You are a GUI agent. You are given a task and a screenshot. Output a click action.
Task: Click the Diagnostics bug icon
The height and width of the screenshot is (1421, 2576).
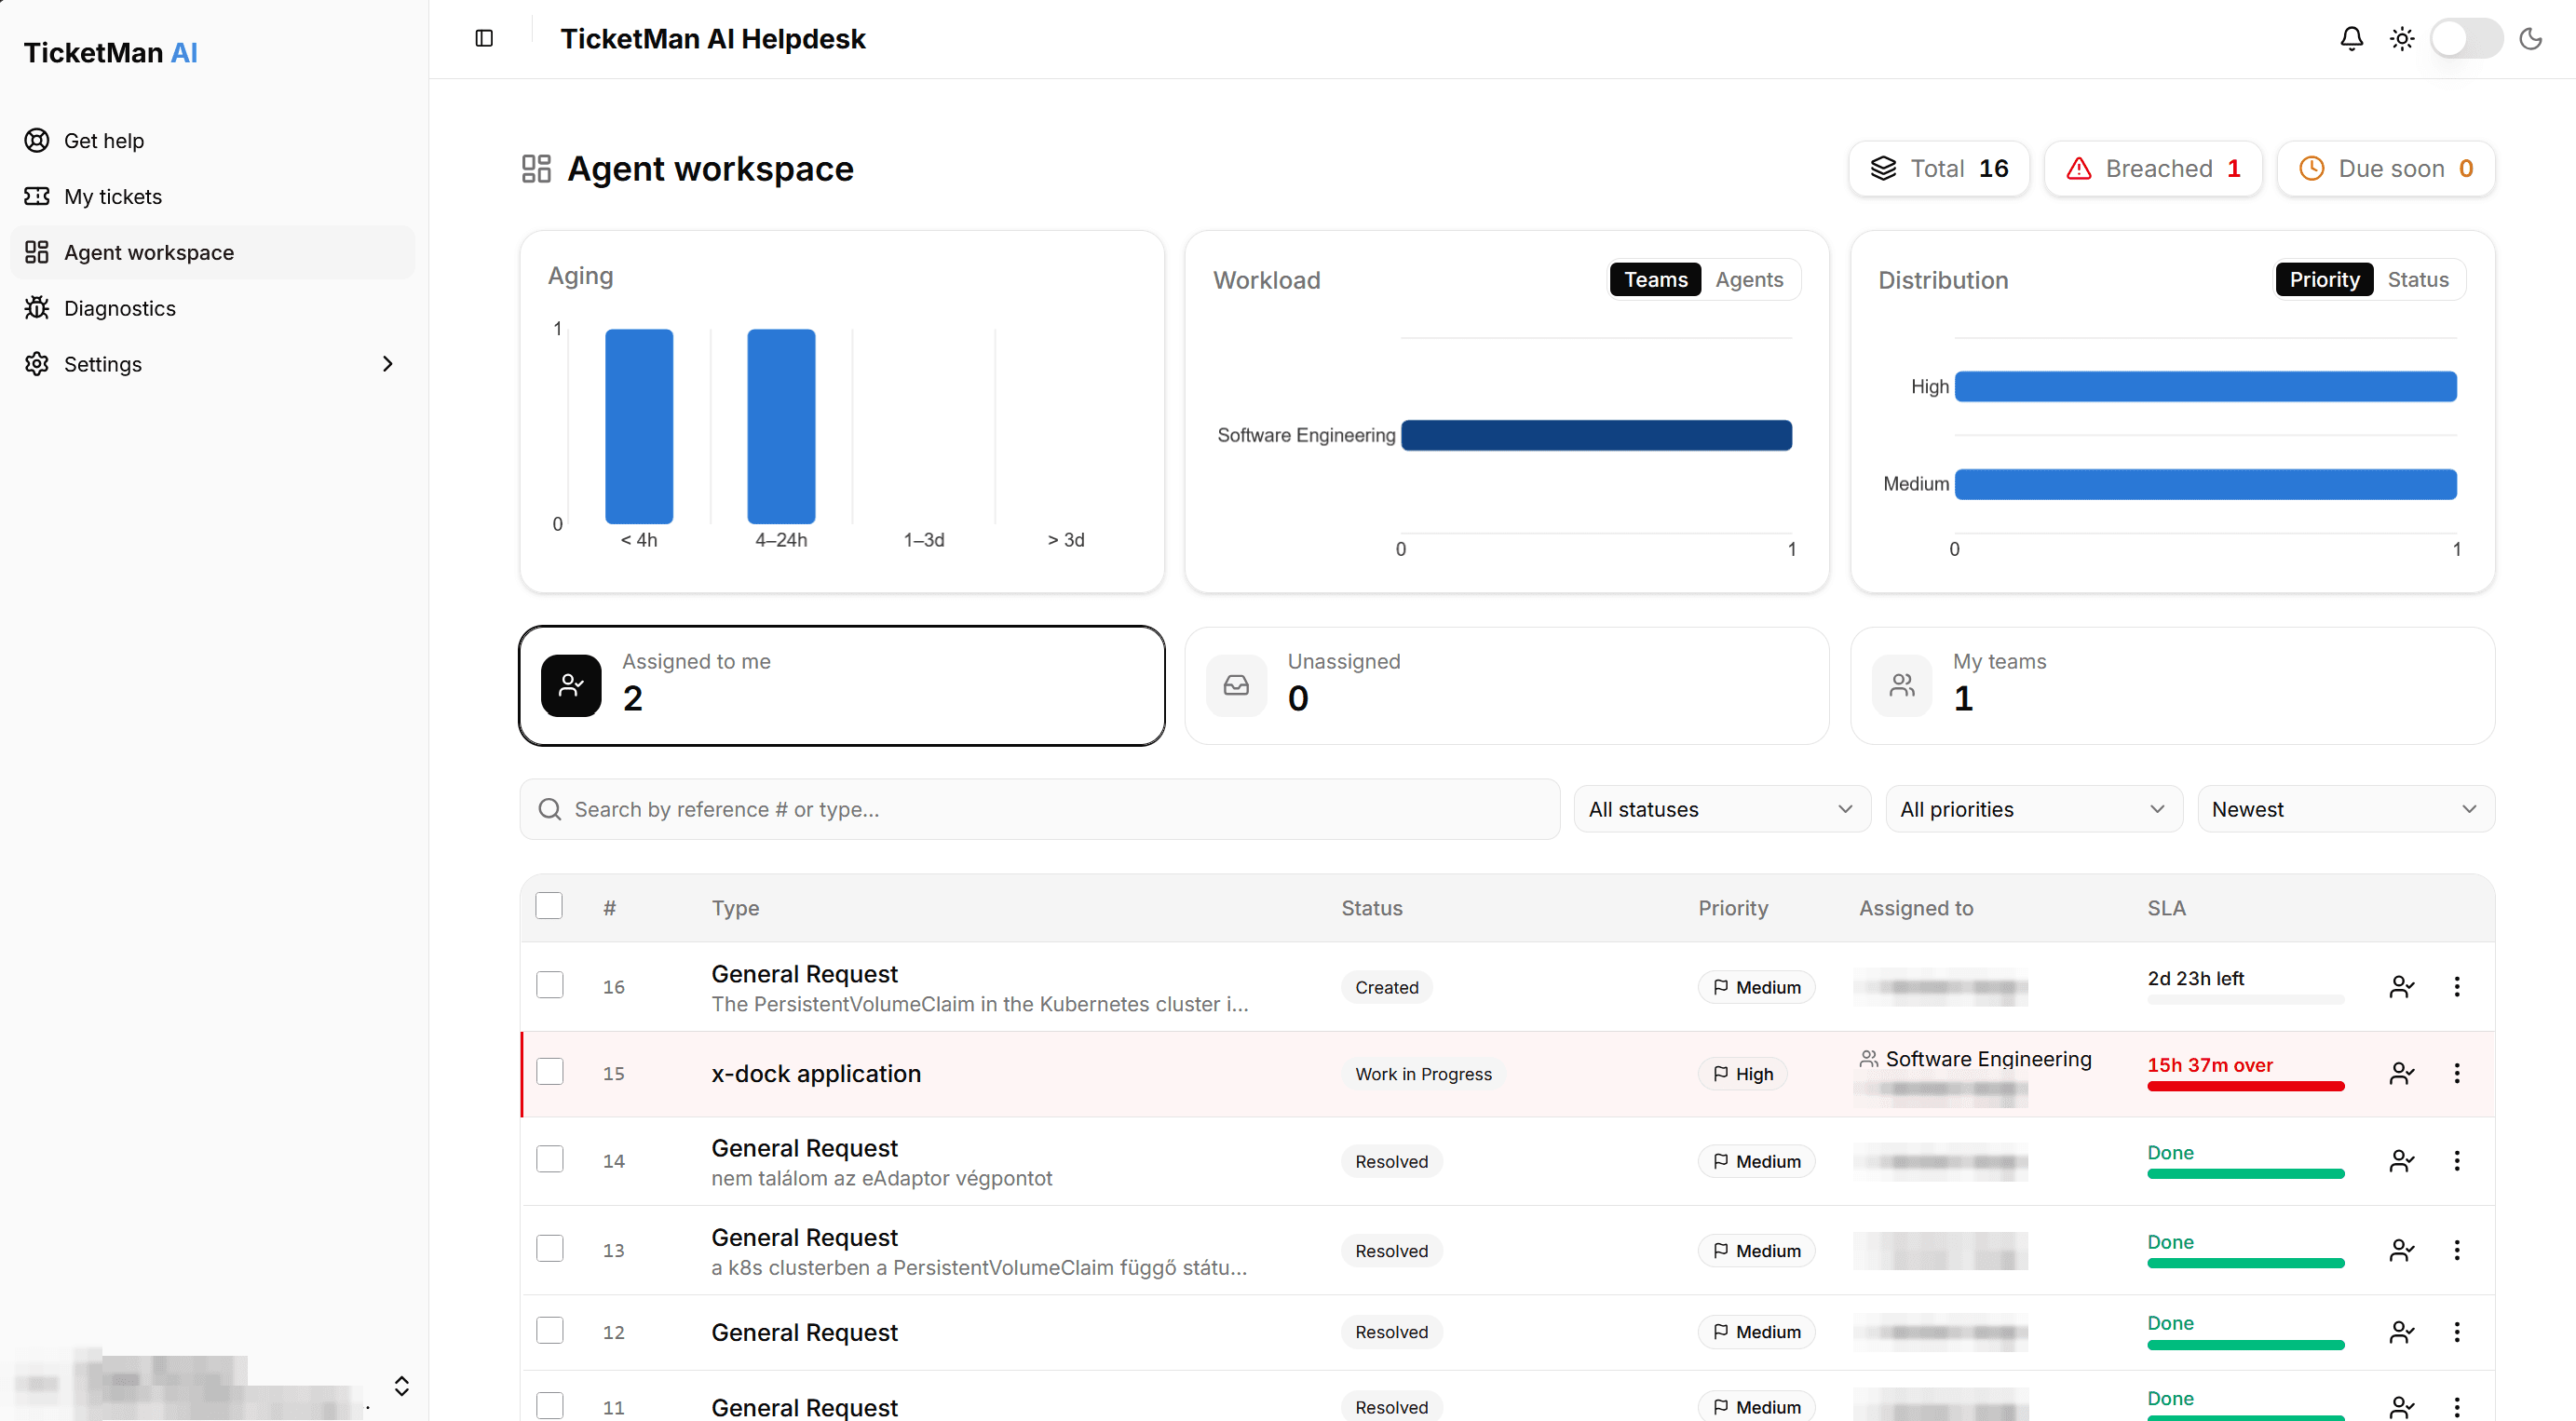(37, 308)
